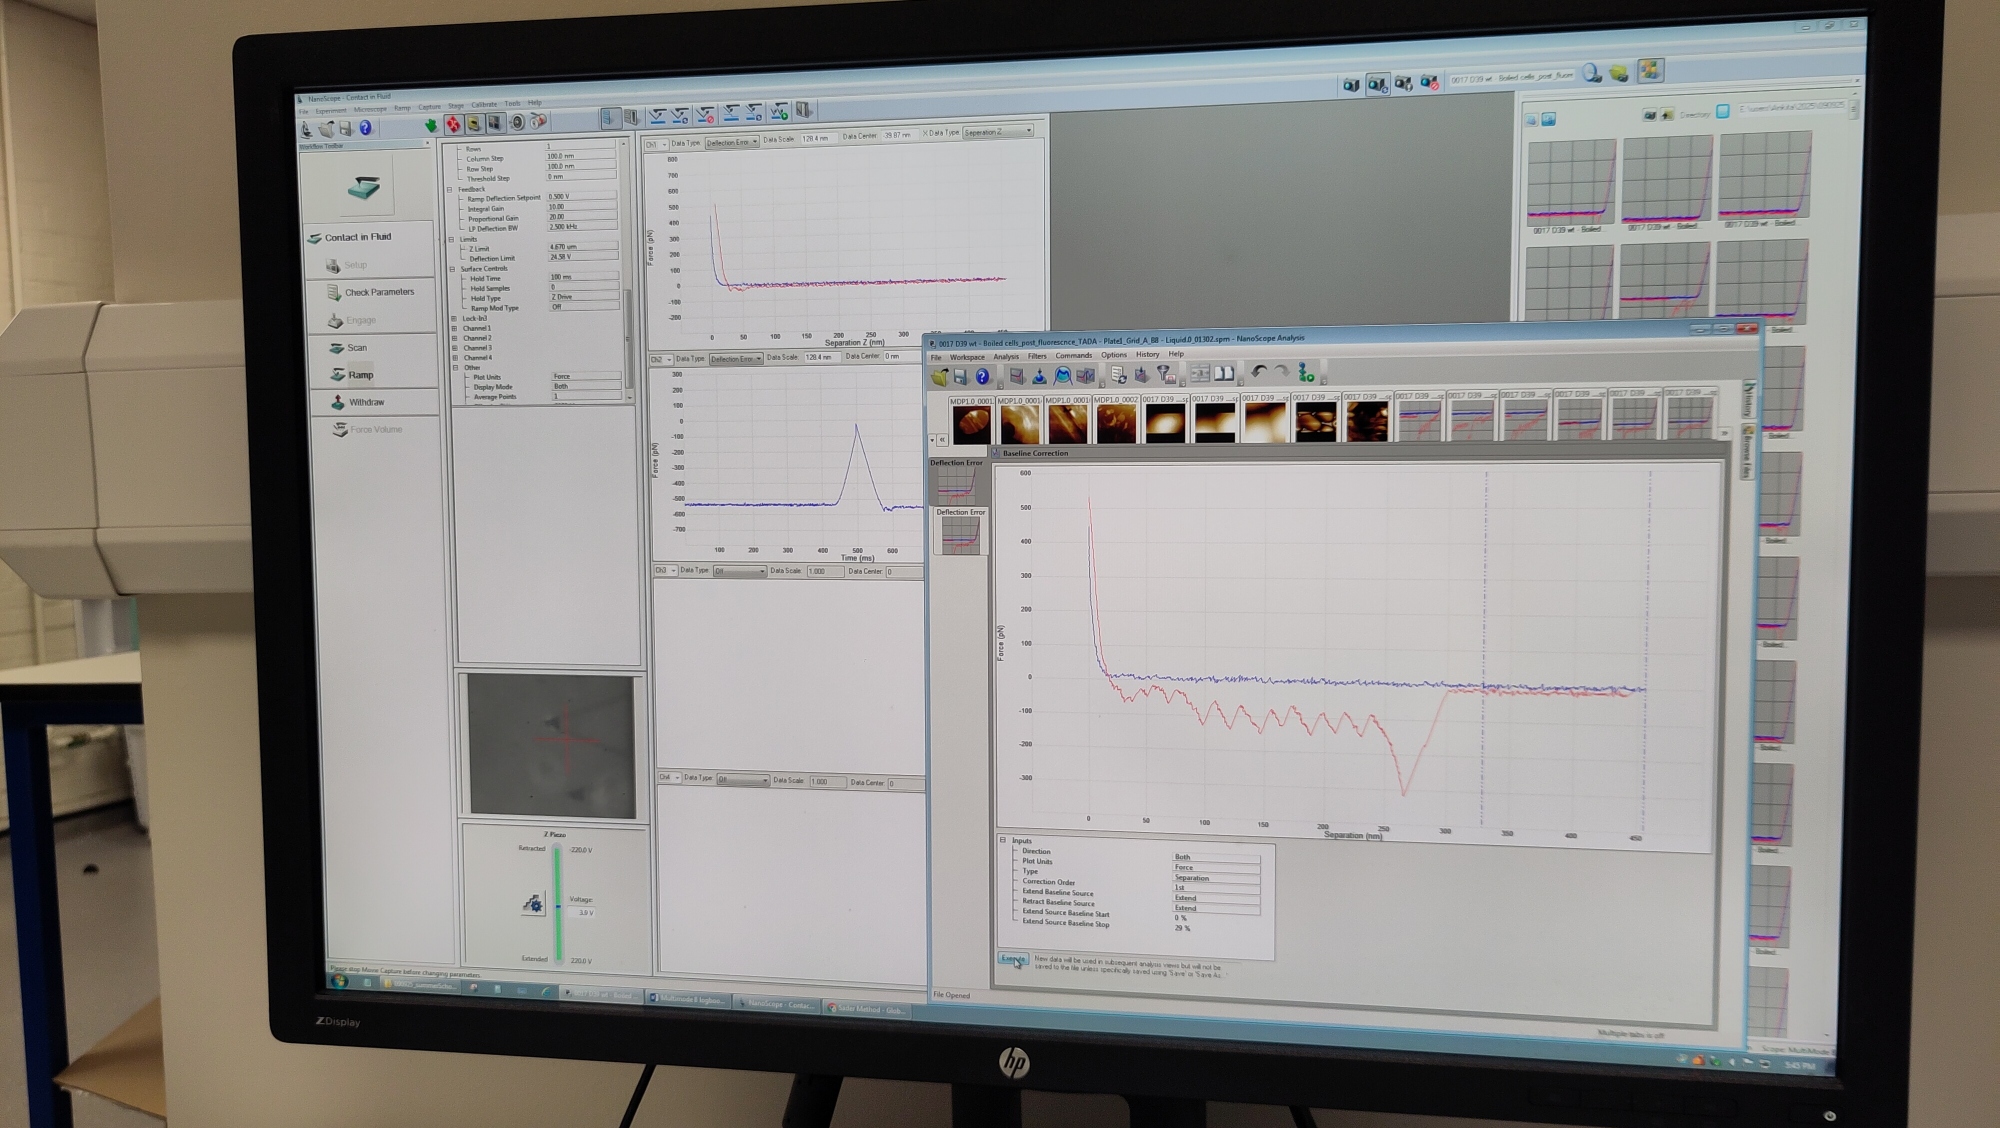Click the Execute button under Baseline Correction
Screen dimensions: 2000x1128
point(1012,959)
